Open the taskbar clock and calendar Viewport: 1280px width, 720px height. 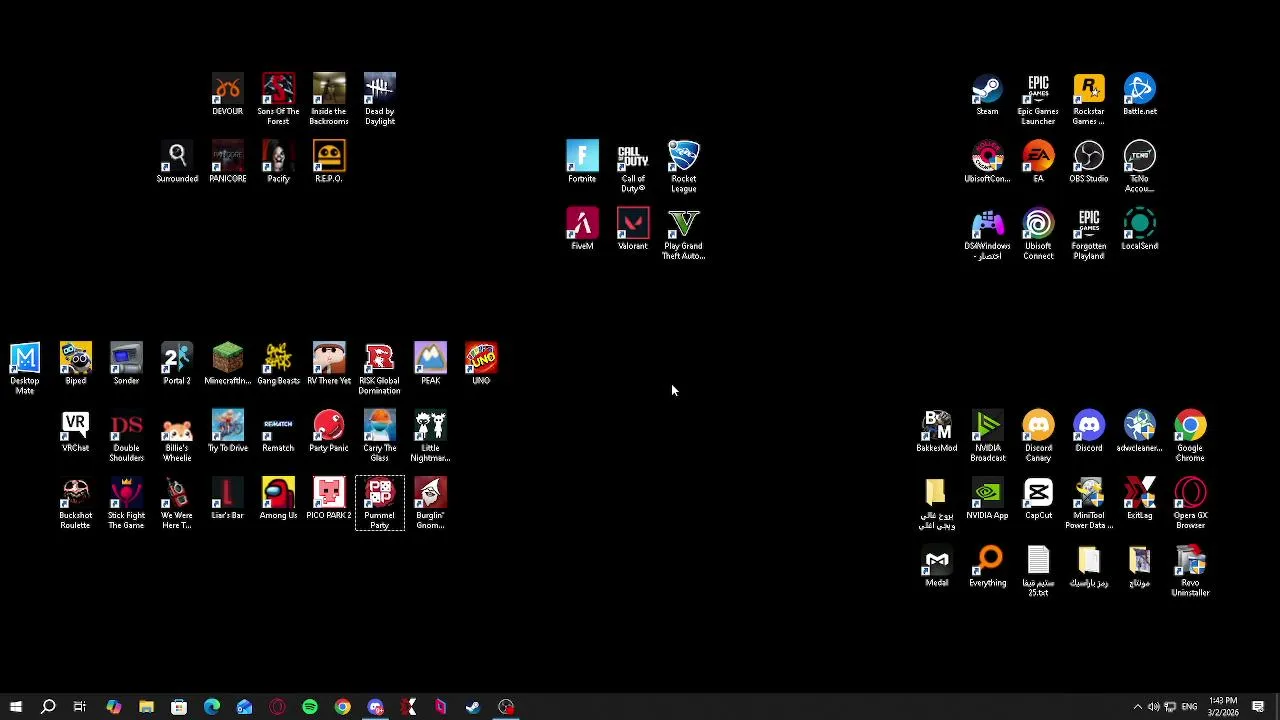coord(1223,707)
